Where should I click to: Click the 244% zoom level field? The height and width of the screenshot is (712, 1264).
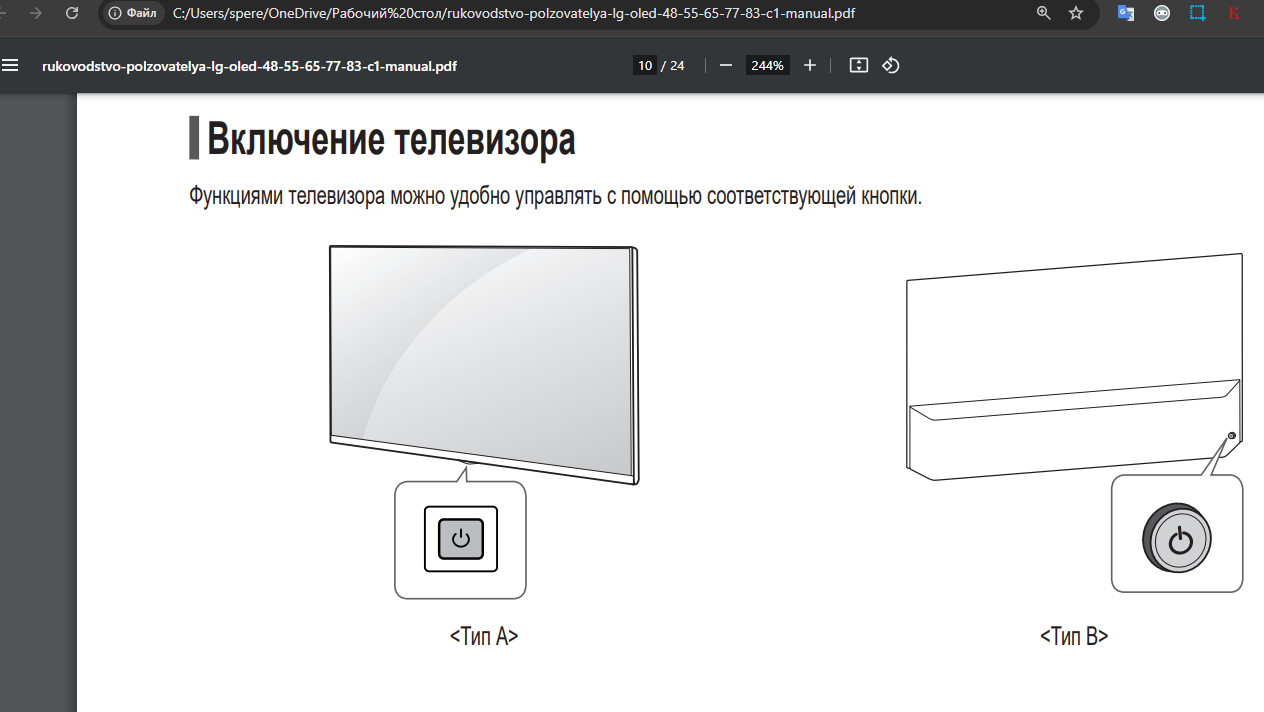(x=767, y=65)
